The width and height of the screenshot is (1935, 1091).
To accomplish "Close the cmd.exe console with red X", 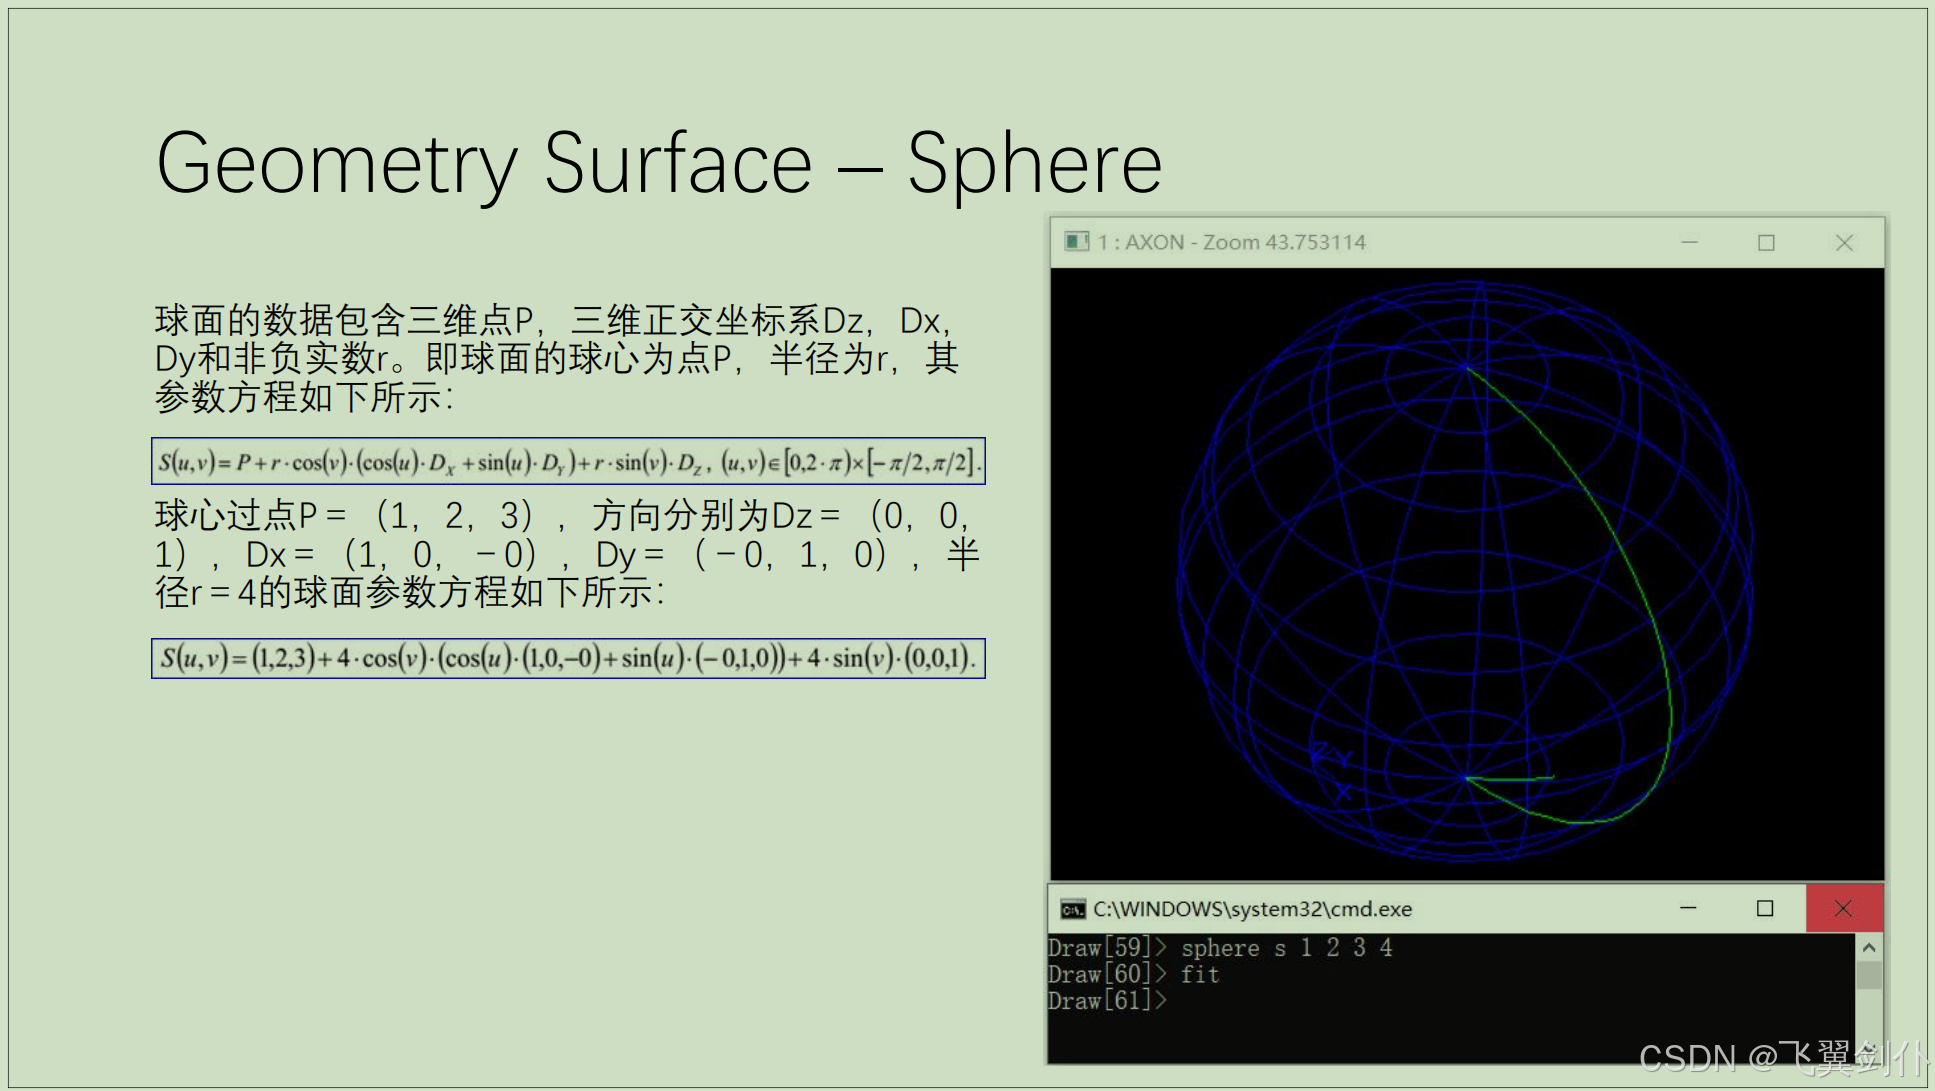I will point(1843,908).
